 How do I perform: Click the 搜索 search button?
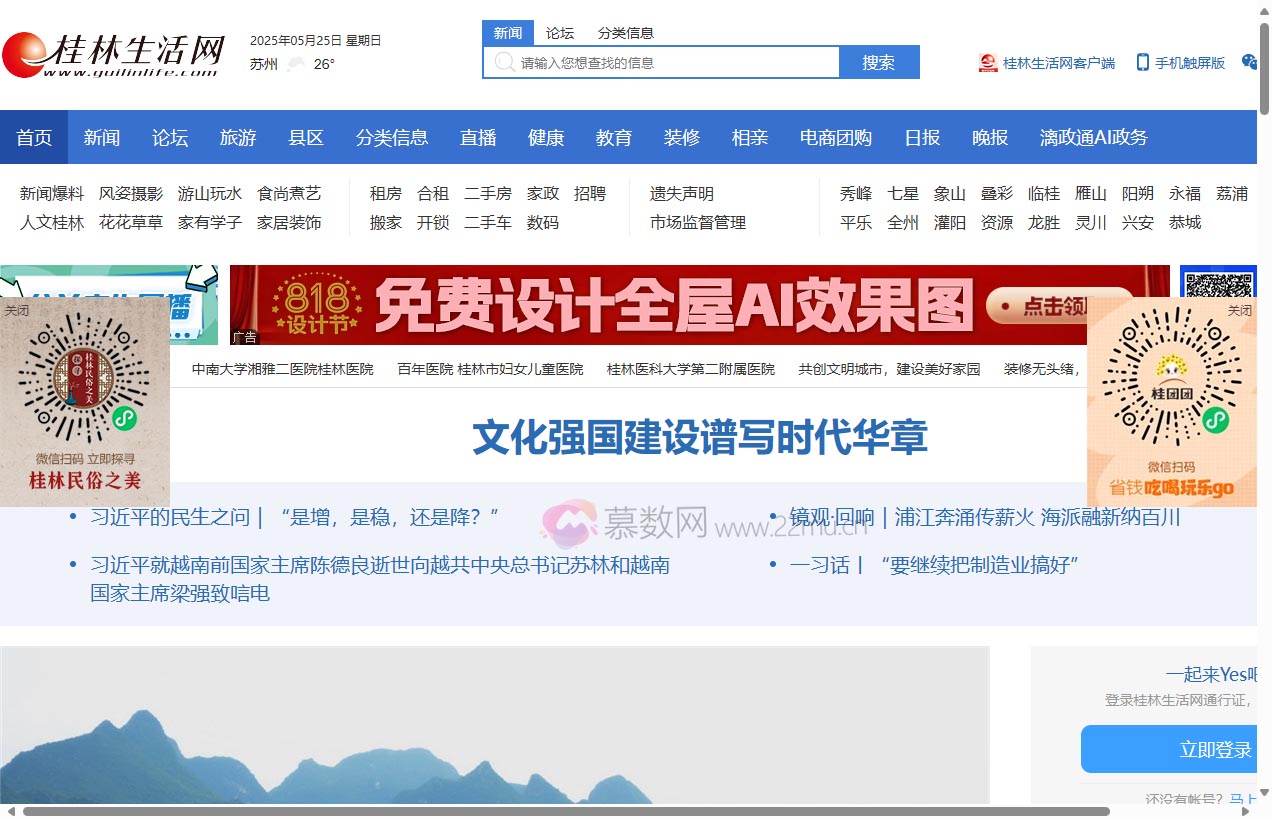coord(878,62)
